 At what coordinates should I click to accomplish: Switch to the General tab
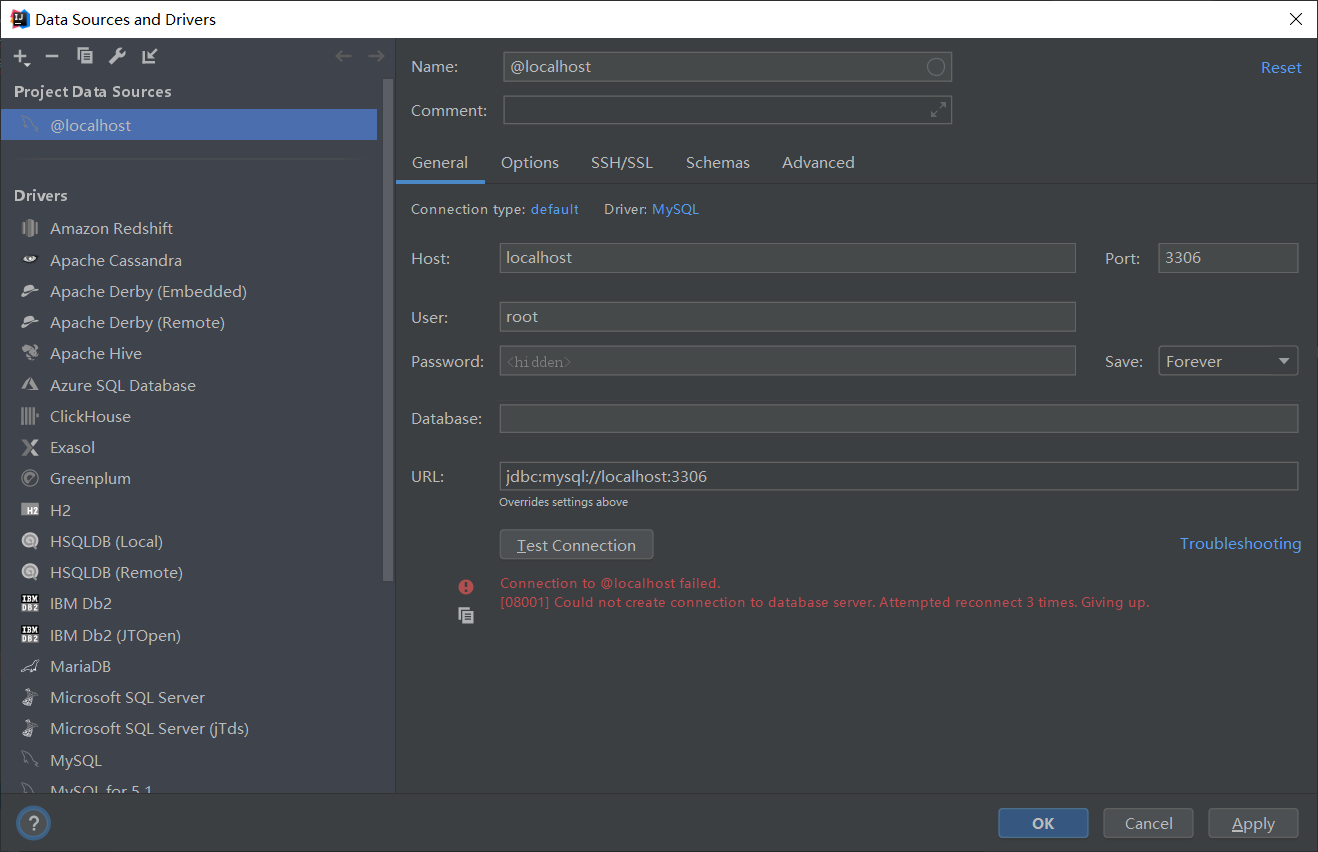point(440,162)
